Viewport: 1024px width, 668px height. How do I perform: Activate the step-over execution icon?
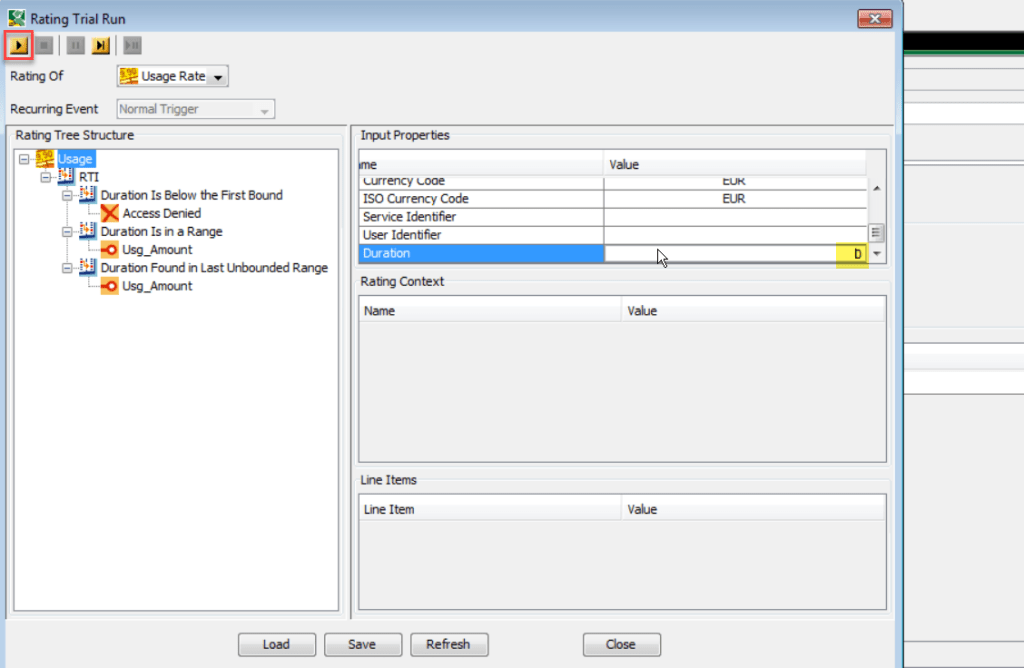tap(131, 45)
